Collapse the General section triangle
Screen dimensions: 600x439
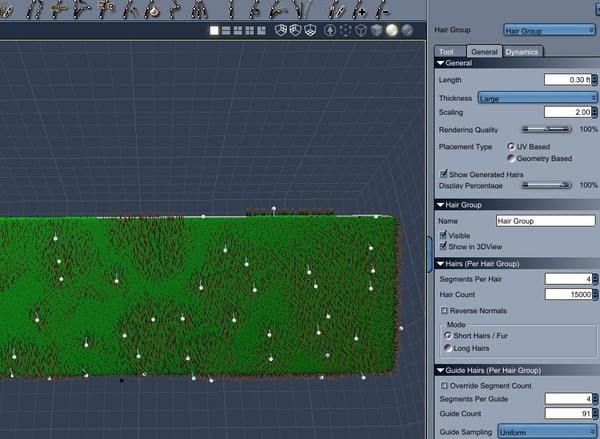coord(440,63)
